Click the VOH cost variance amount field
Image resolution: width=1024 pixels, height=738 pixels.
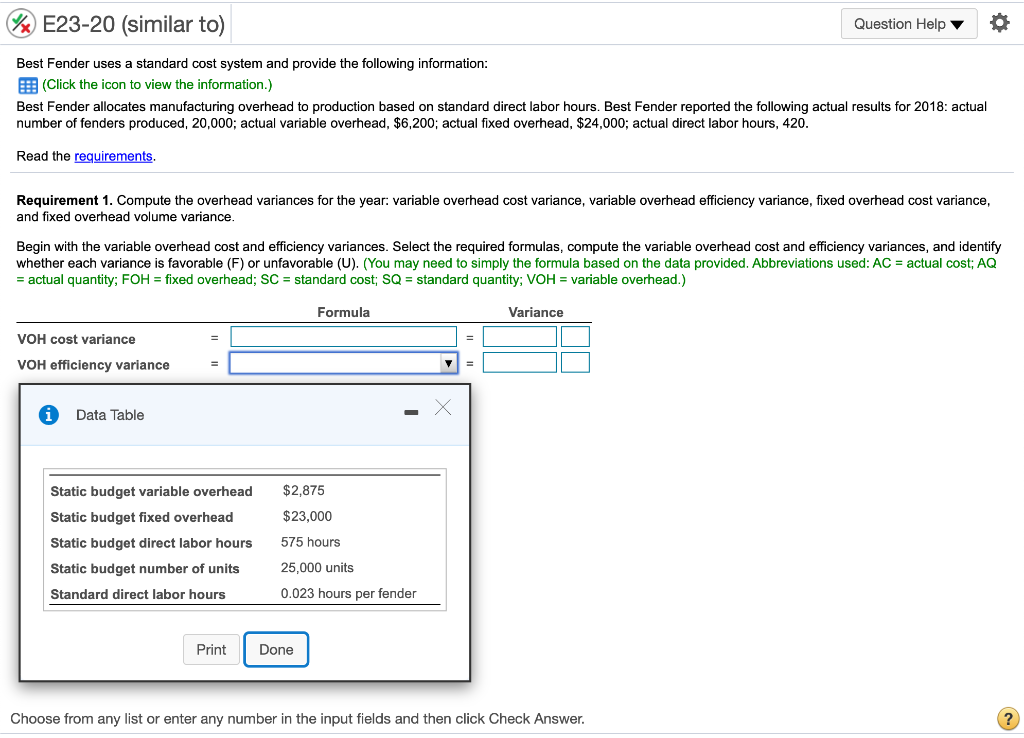(x=520, y=337)
